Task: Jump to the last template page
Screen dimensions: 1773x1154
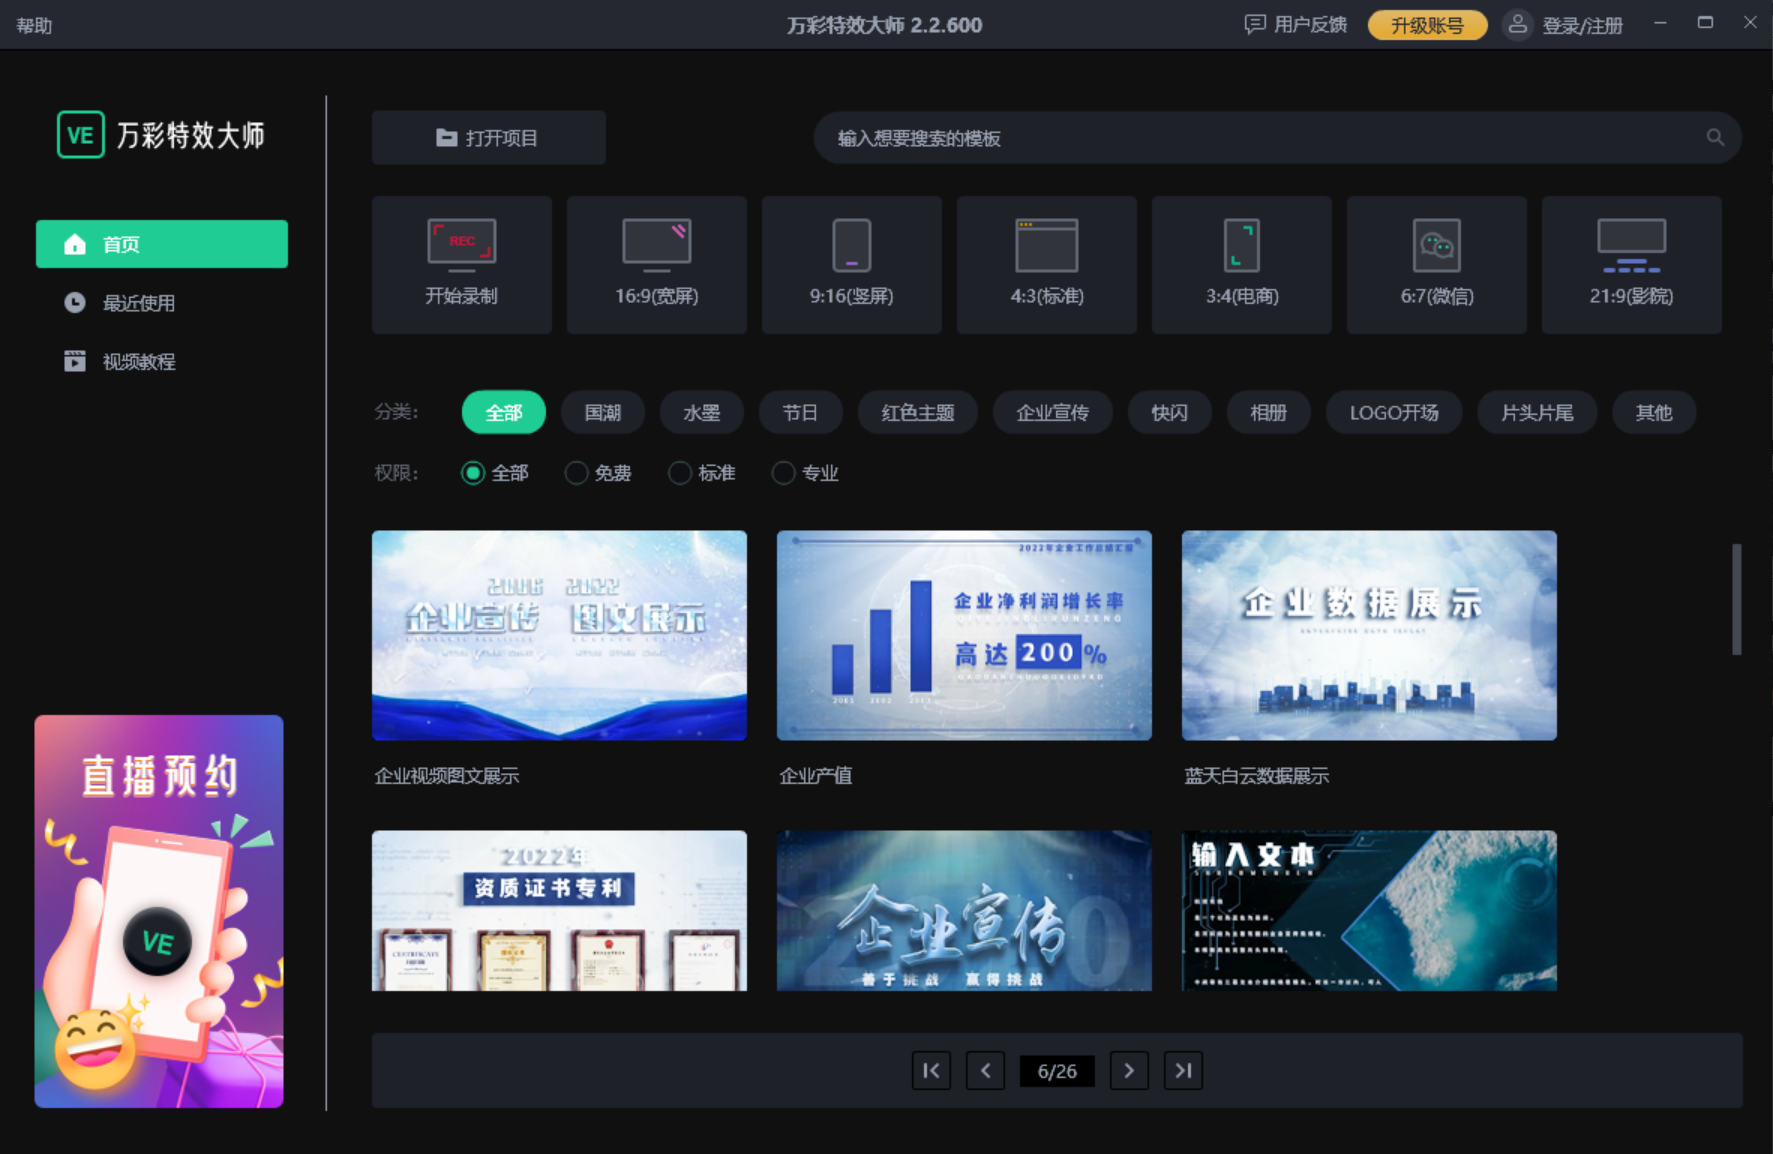Action: (x=1183, y=1071)
